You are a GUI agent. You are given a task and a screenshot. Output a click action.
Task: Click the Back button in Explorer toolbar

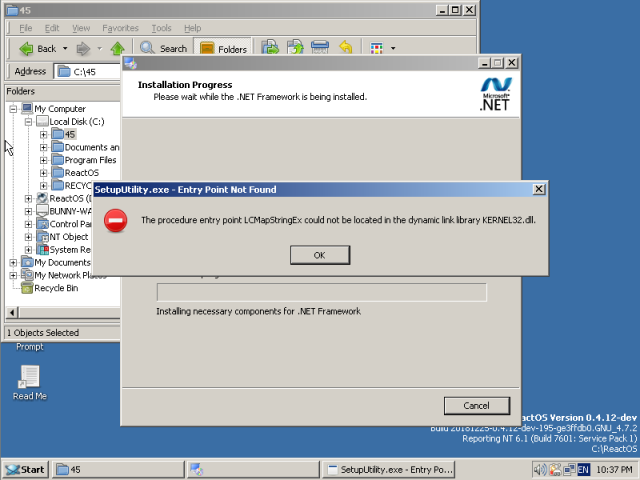pos(38,49)
